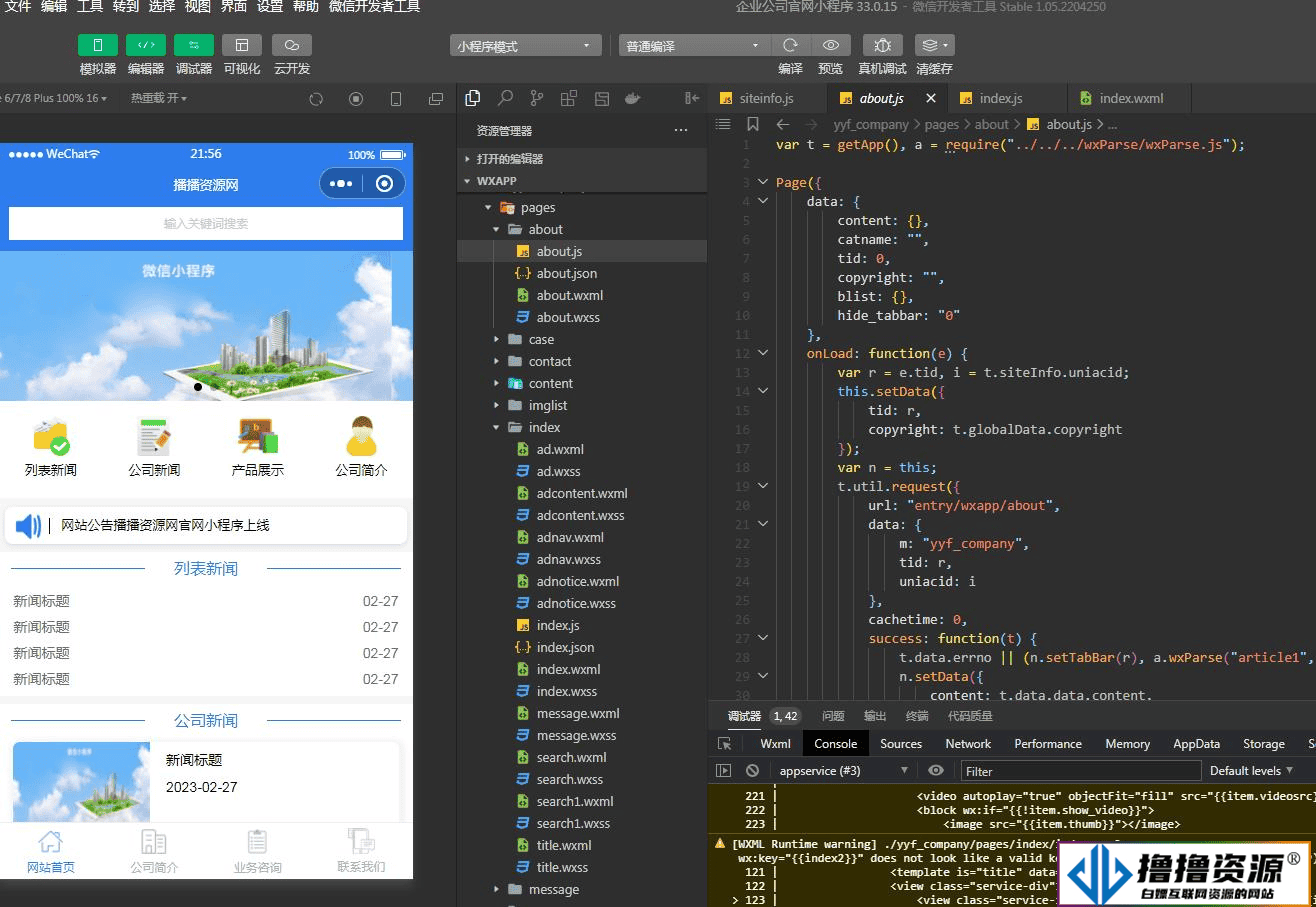The height and width of the screenshot is (907, 1316).
Task: Select about.json in file tree
Action: [582, 273]
